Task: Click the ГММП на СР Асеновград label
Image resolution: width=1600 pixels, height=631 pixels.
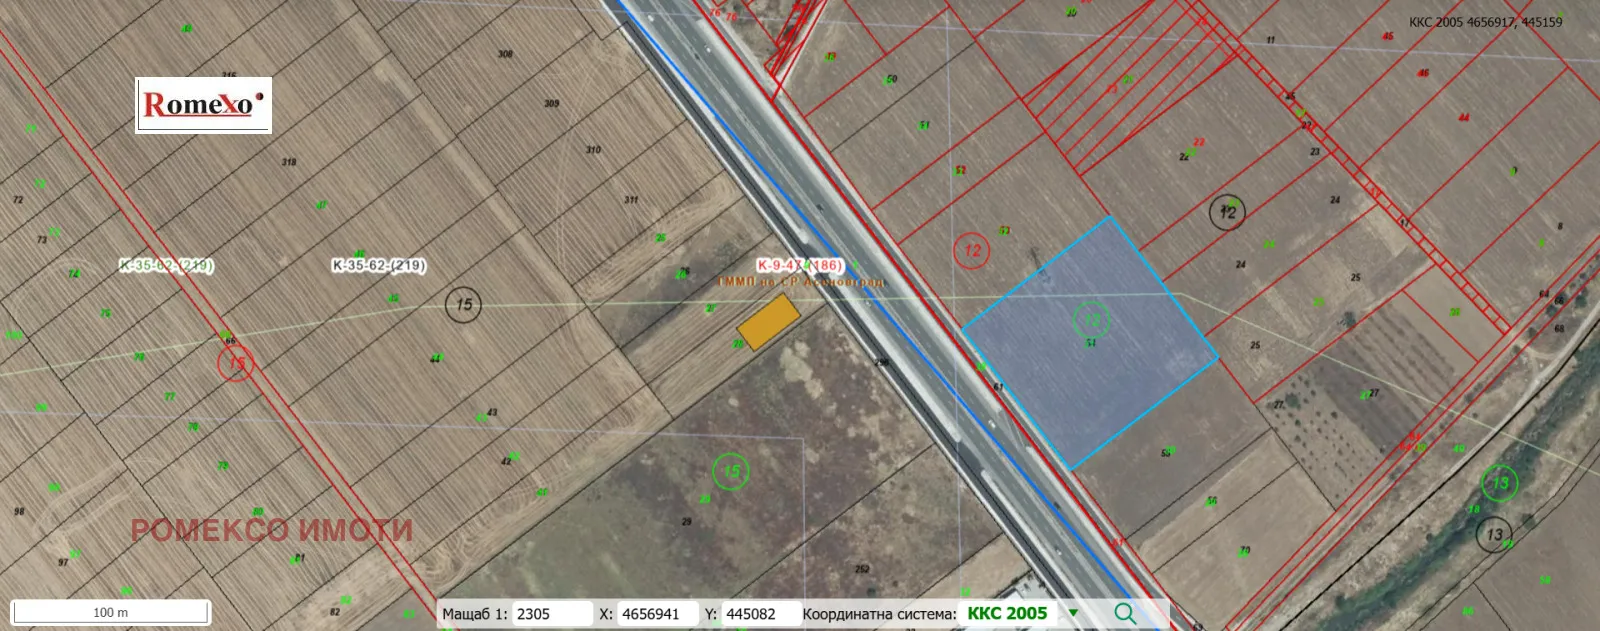Action: point(800,282)
